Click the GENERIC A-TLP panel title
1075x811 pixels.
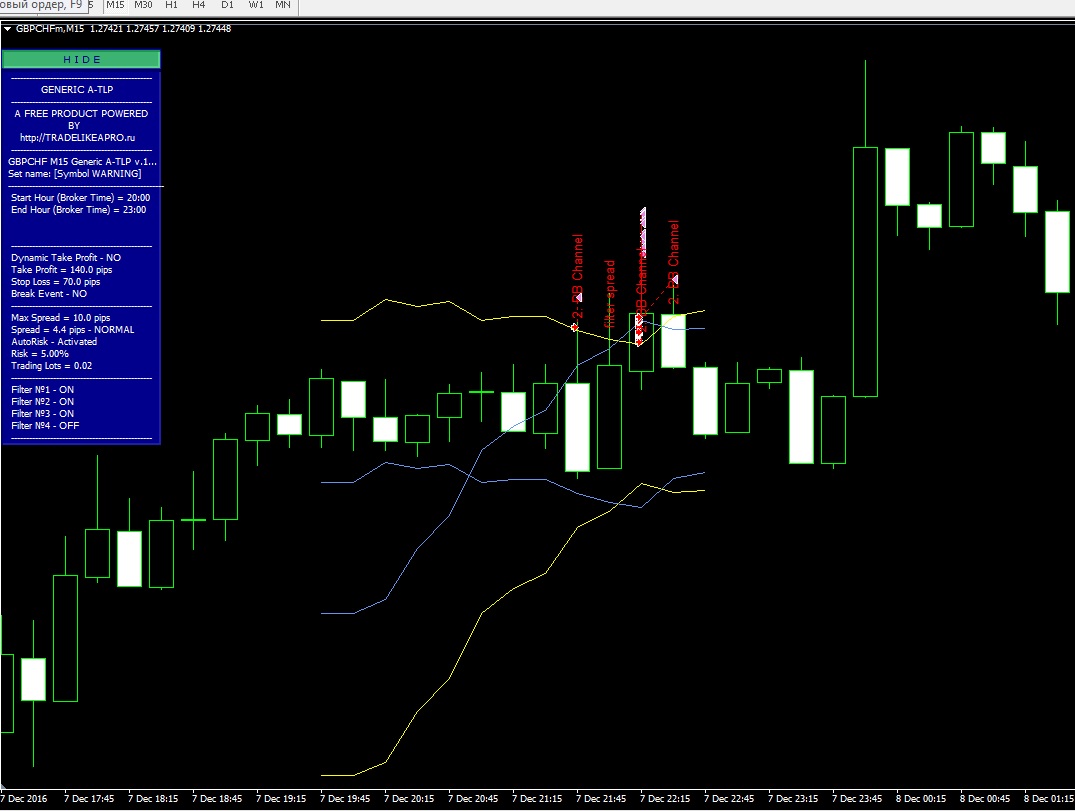coord(77,90)
